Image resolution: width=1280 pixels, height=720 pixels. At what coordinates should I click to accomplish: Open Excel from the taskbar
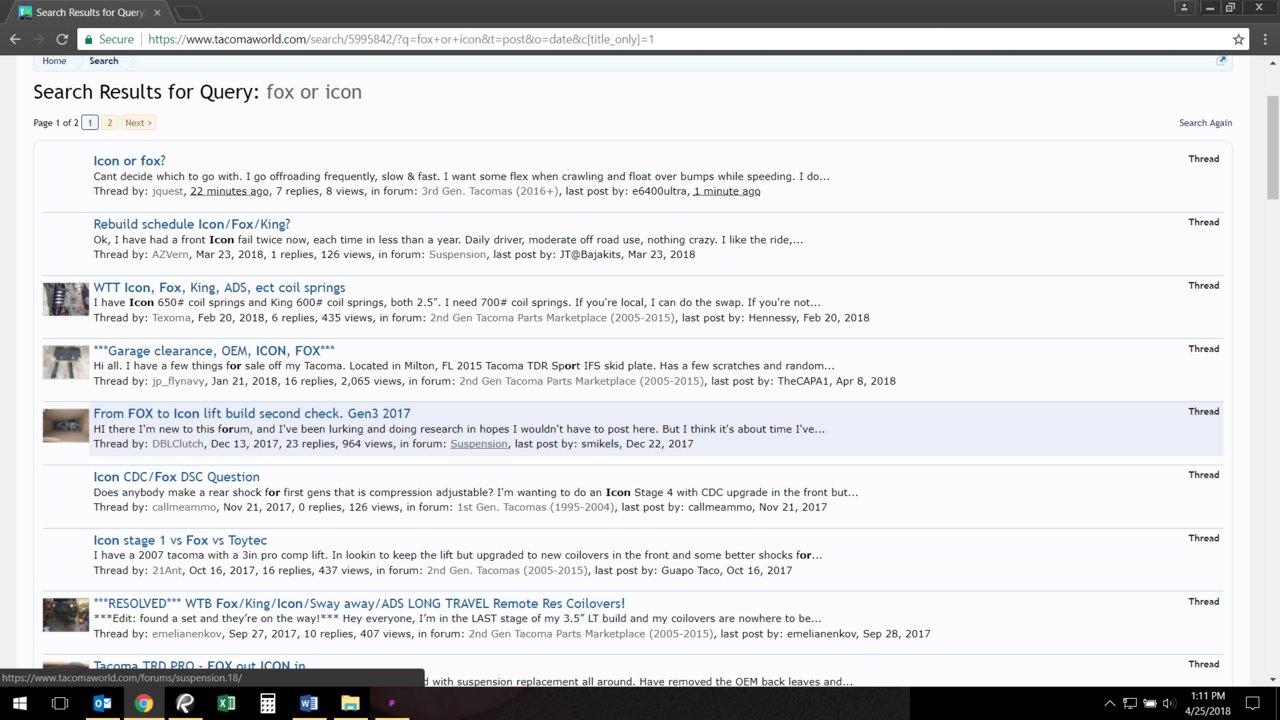pos(226,703)
